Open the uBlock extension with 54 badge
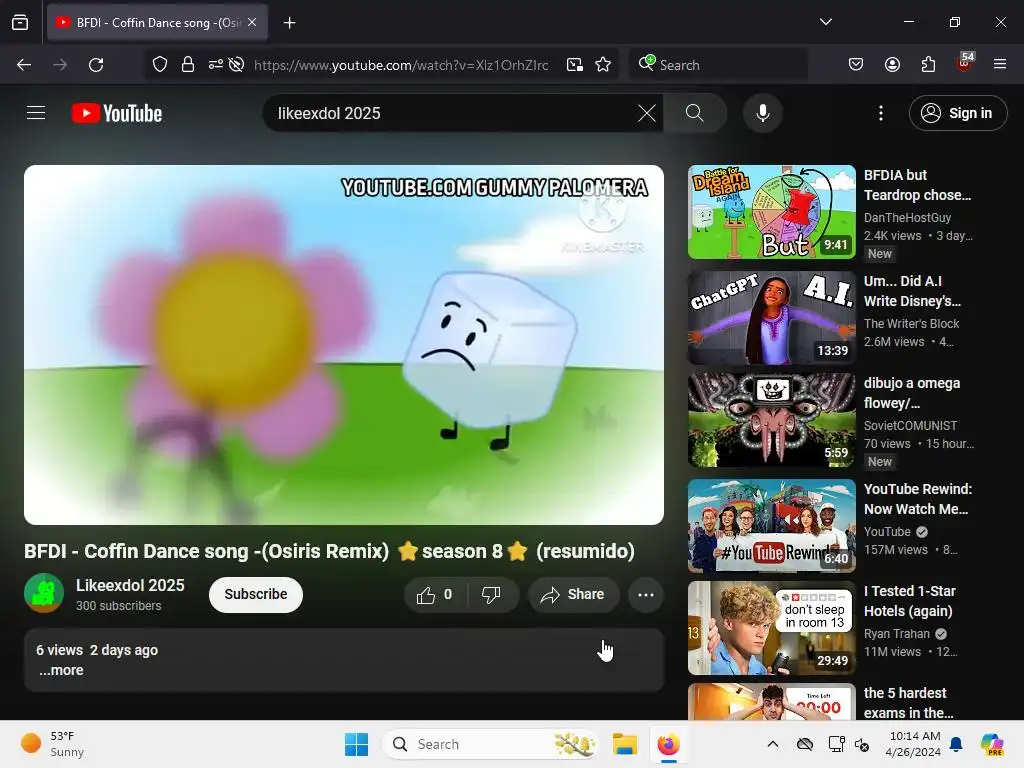Image resolution: width=1024 pixels, height=768 pixels. coord(965,63)
